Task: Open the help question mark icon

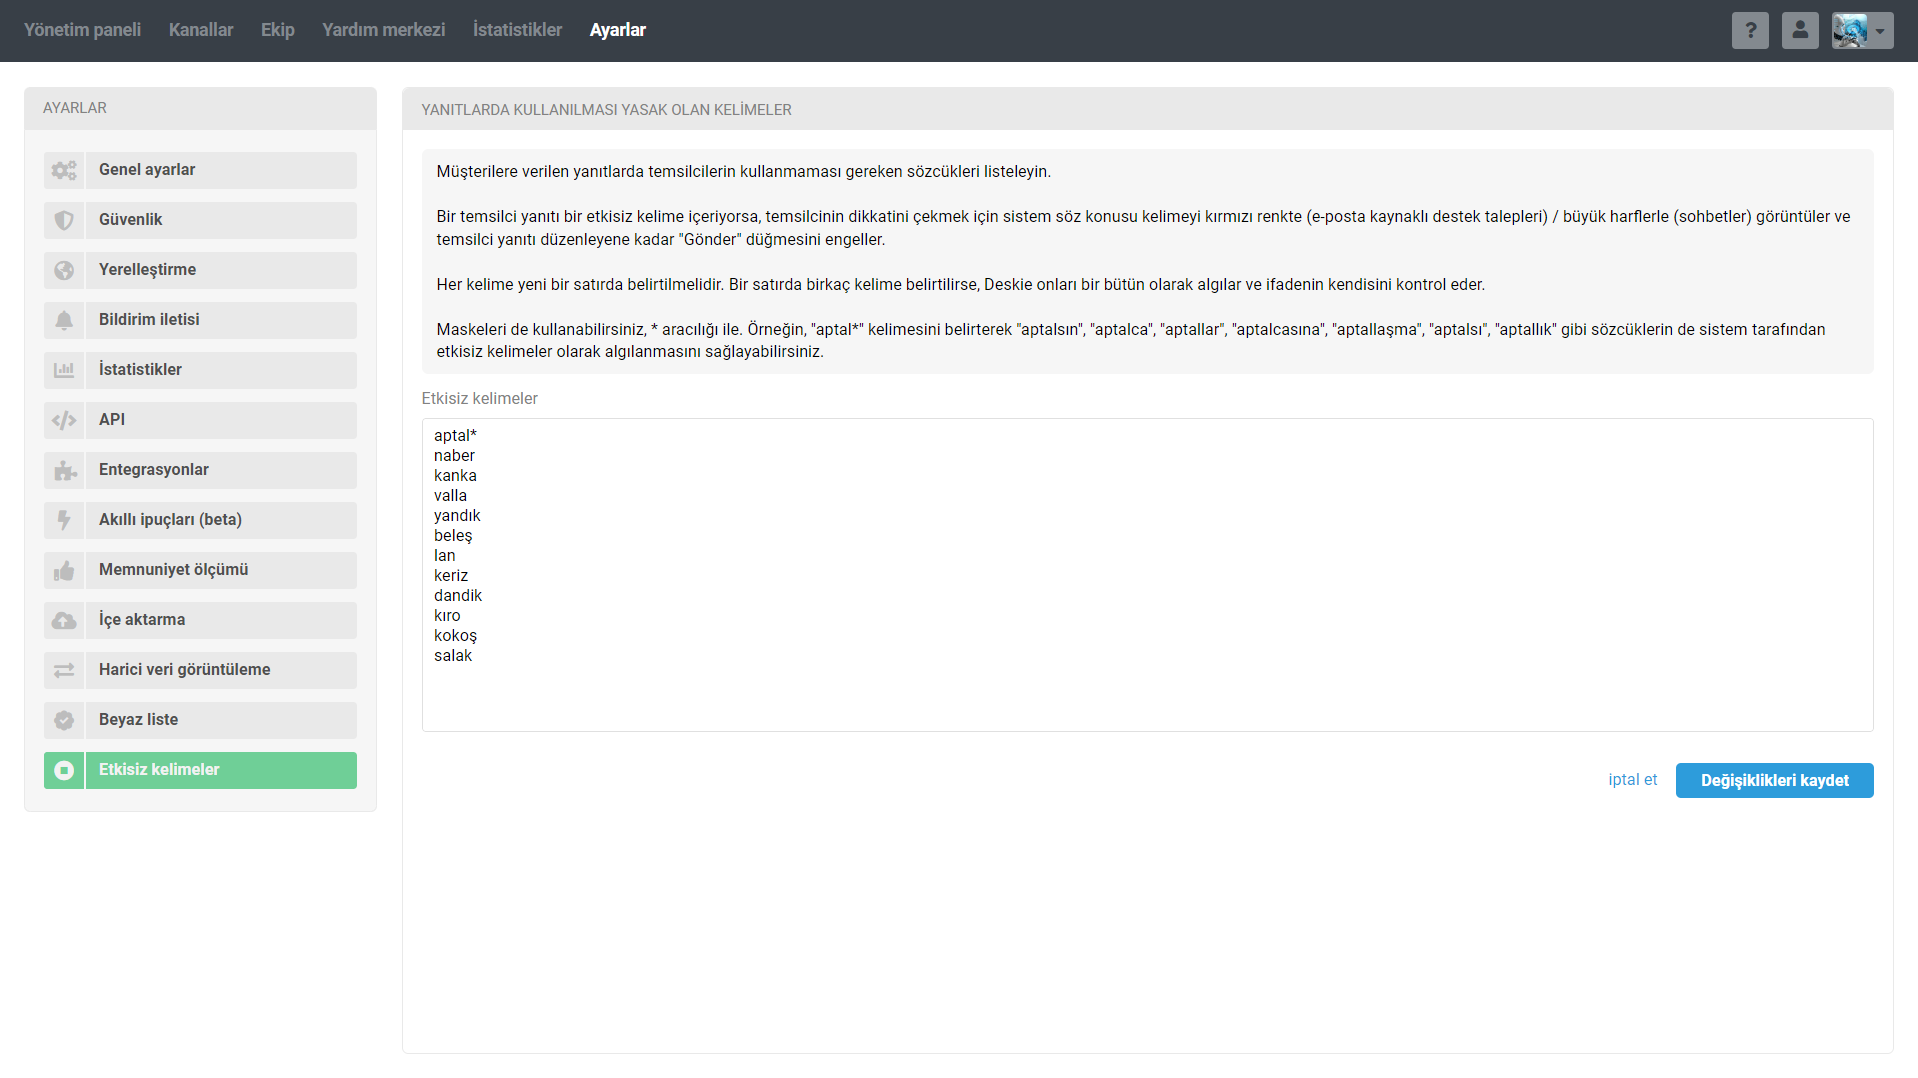Action: (1750, 31)
